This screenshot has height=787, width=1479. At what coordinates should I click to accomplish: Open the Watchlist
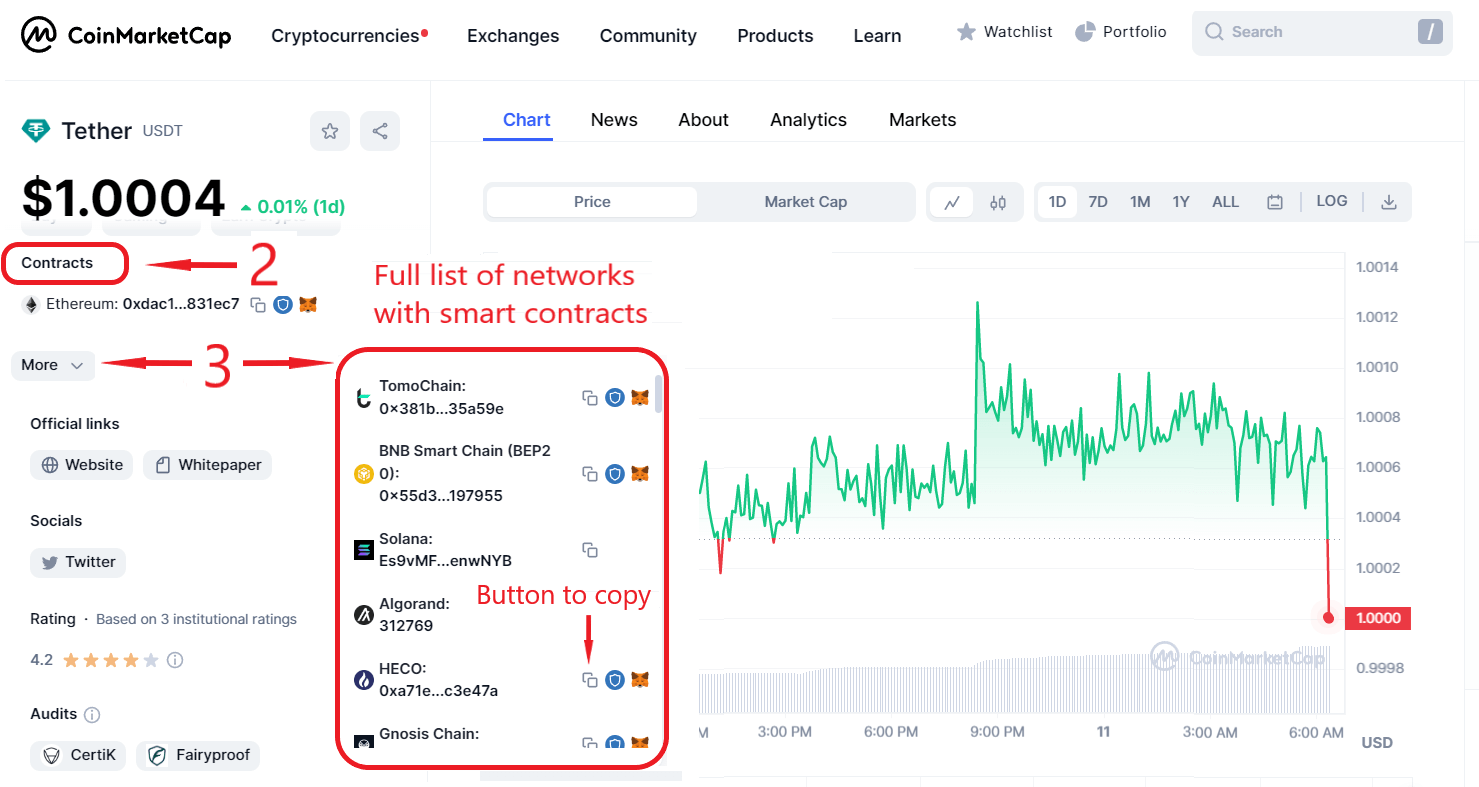[x=1004, y=32]
